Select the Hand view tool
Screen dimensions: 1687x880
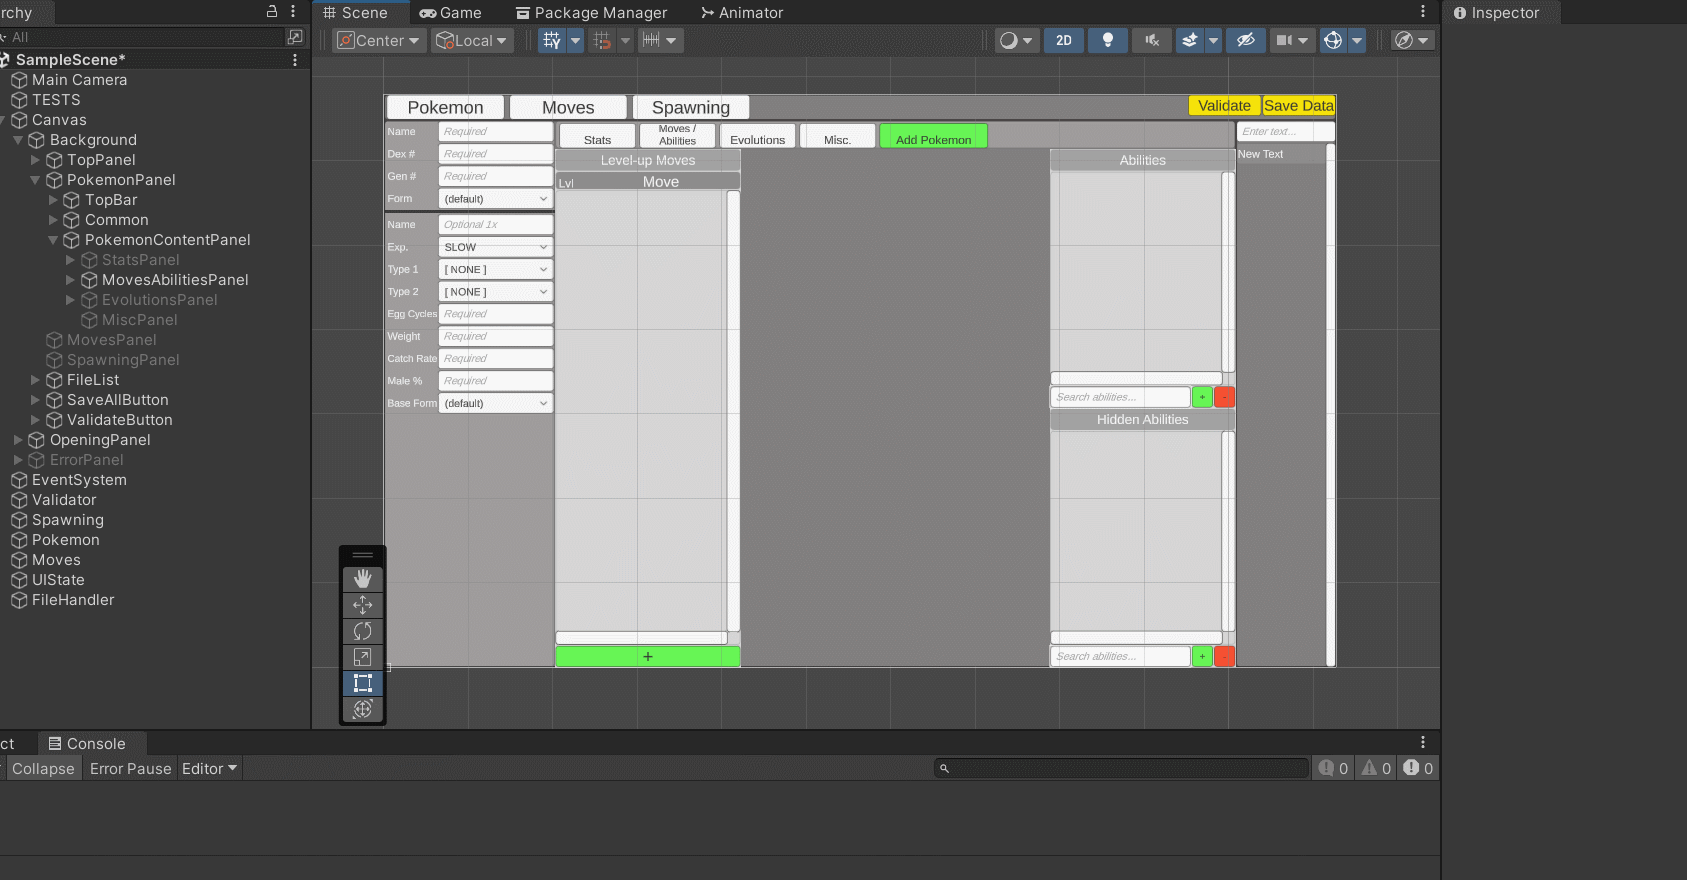(362, 579)
